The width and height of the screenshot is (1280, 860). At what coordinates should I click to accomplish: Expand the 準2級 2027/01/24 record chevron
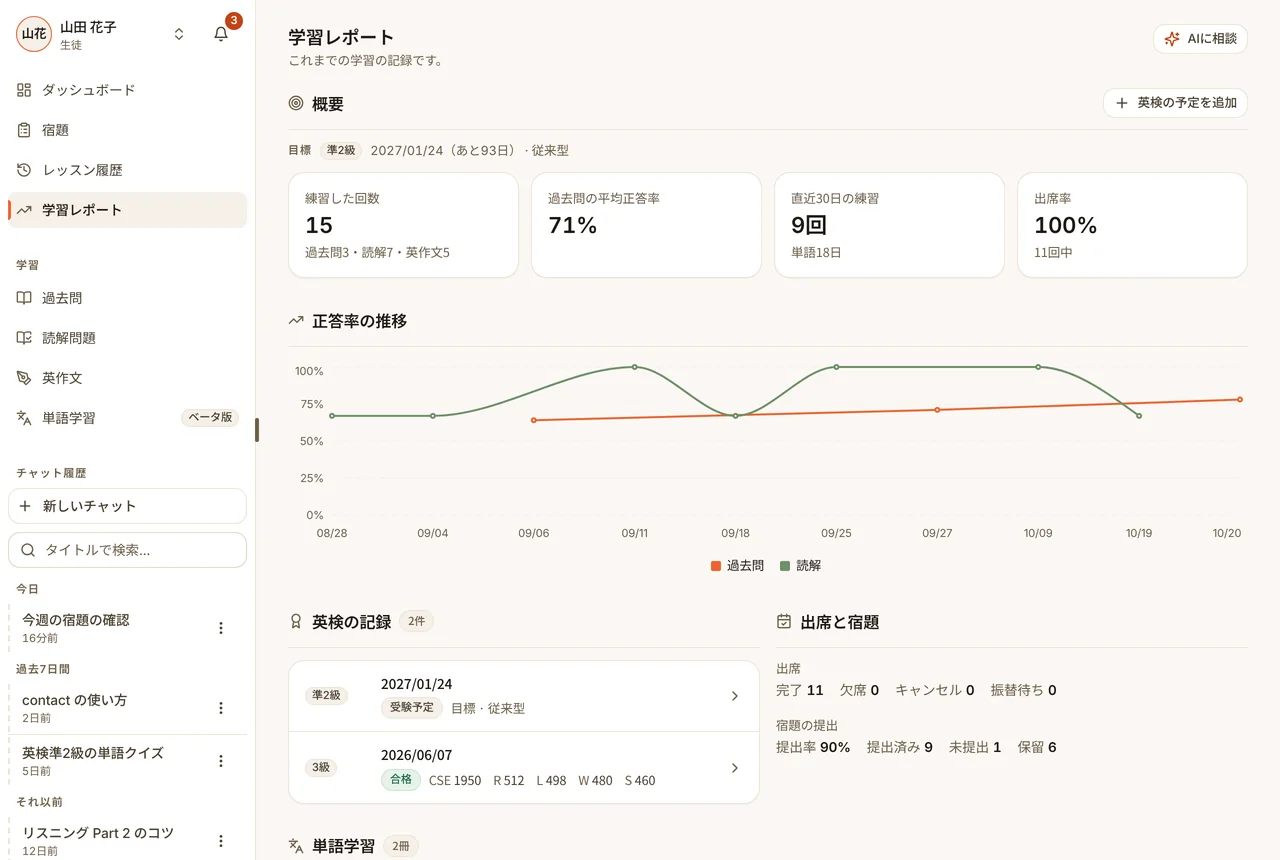pos(735,696)
